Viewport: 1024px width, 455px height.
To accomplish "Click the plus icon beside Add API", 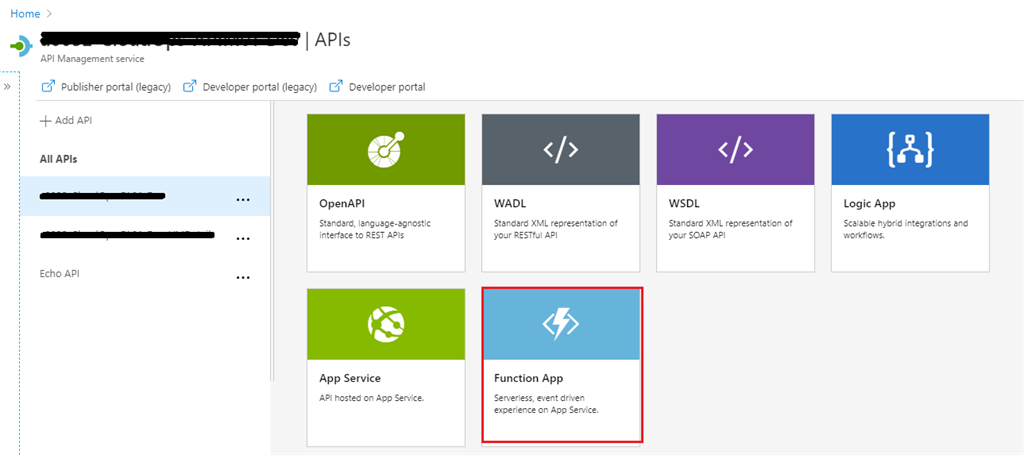I will tap(45, 121).
